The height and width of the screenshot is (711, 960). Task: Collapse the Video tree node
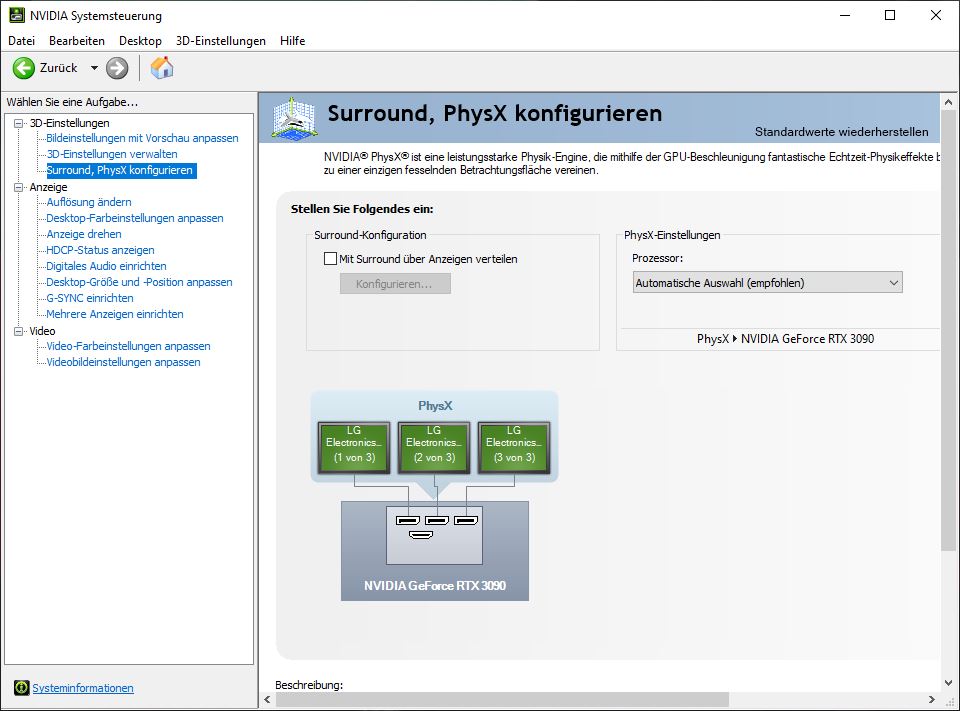point(18,331)
